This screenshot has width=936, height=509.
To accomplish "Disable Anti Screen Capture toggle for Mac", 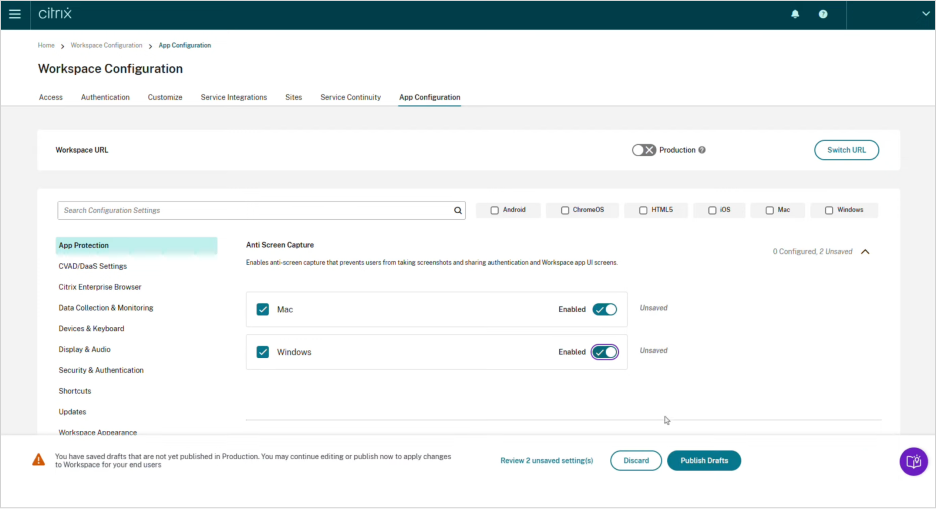I will pos(604,309).
